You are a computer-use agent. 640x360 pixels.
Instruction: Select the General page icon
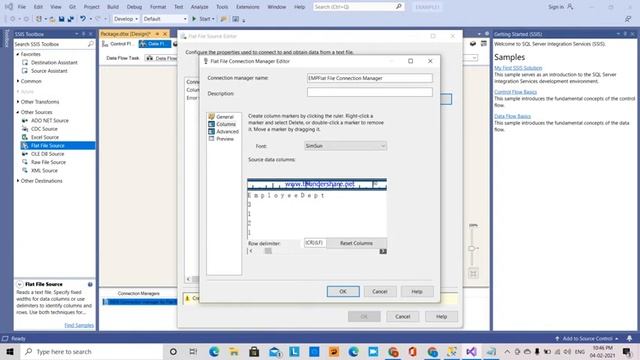[x=211, y=117]
